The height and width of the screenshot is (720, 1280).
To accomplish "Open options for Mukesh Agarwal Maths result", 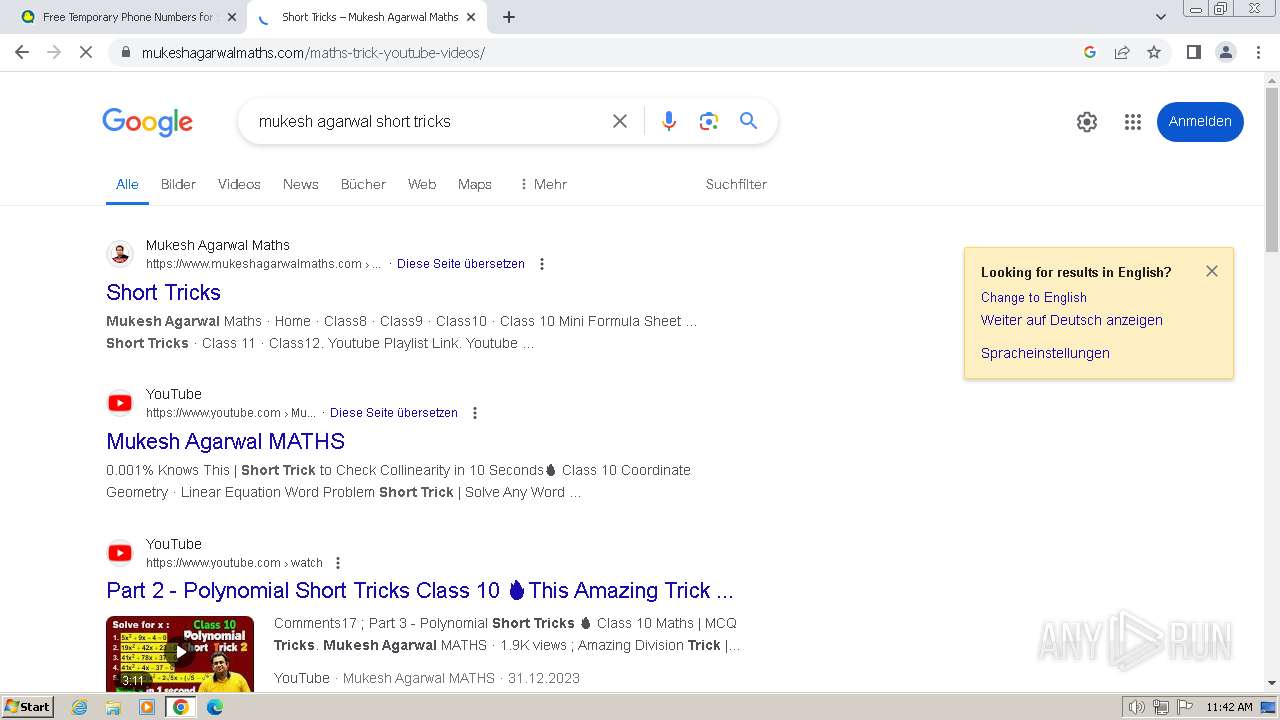I will [542, 264].
